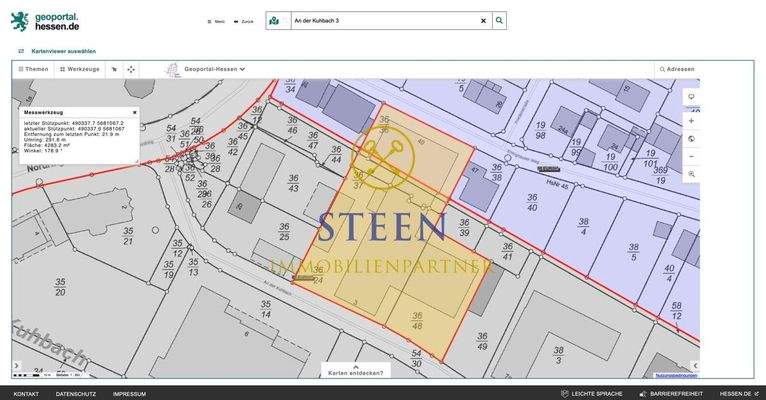Click the address search category icon
This screenshot has width=766, height=400.
tap(275, 20)
